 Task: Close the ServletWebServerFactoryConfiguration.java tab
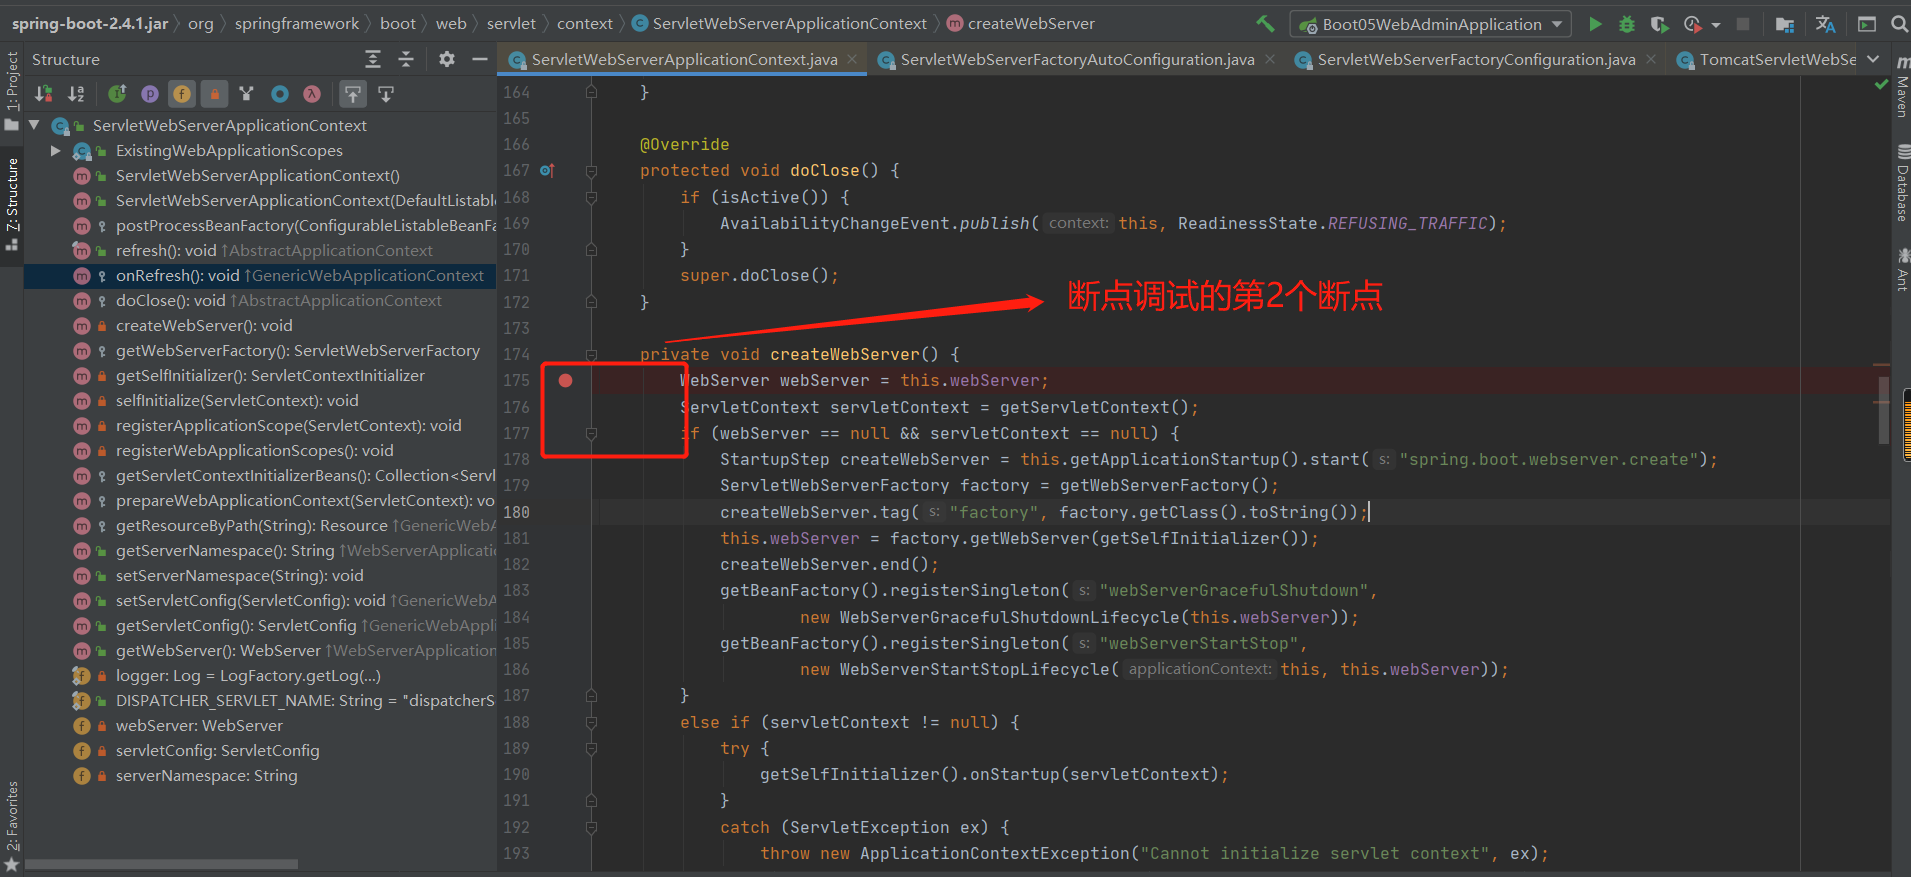click(x=1651, y=59)
